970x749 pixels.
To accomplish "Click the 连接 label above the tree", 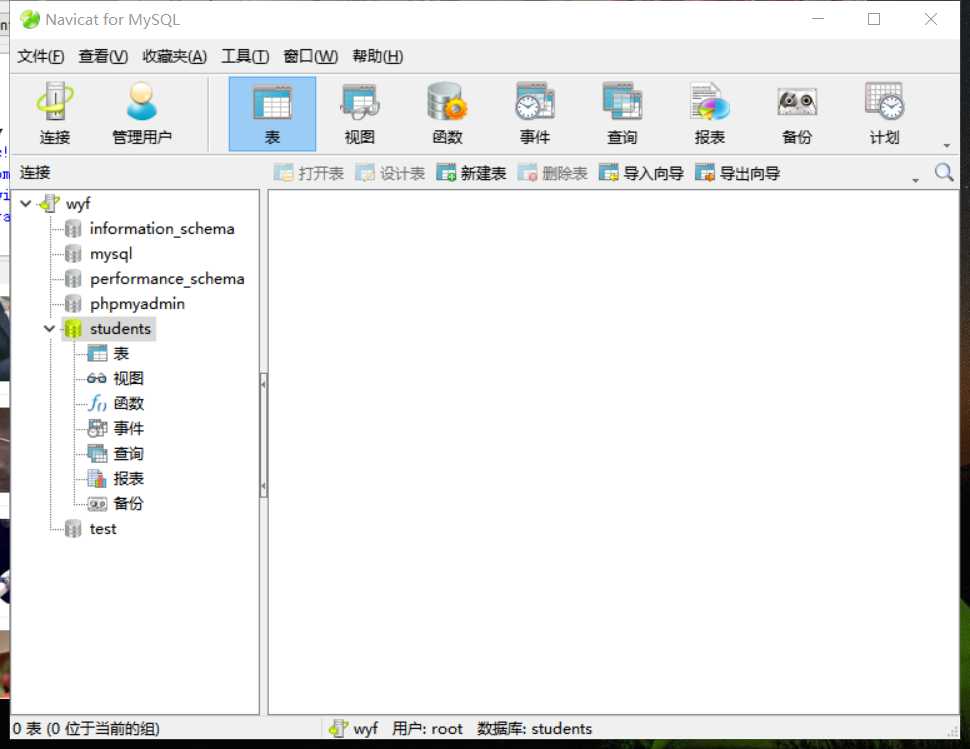I will (35, 173).
